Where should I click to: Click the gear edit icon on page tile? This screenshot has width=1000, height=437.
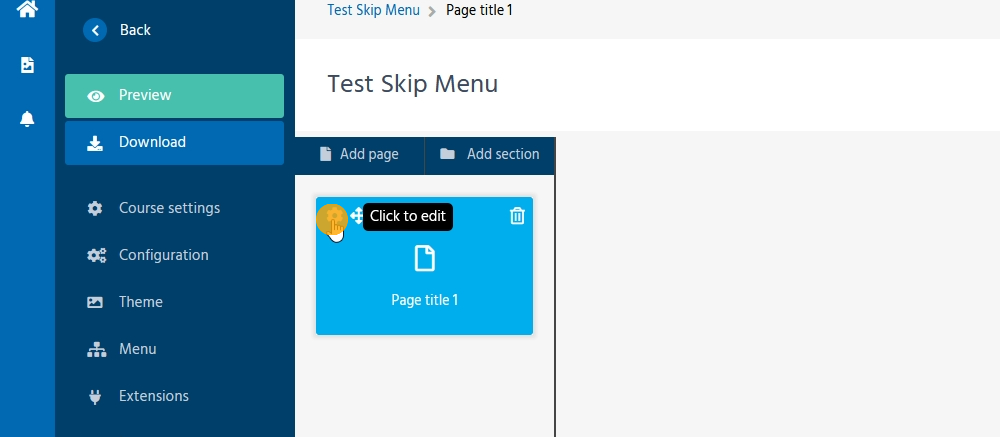tap(332, 217)
